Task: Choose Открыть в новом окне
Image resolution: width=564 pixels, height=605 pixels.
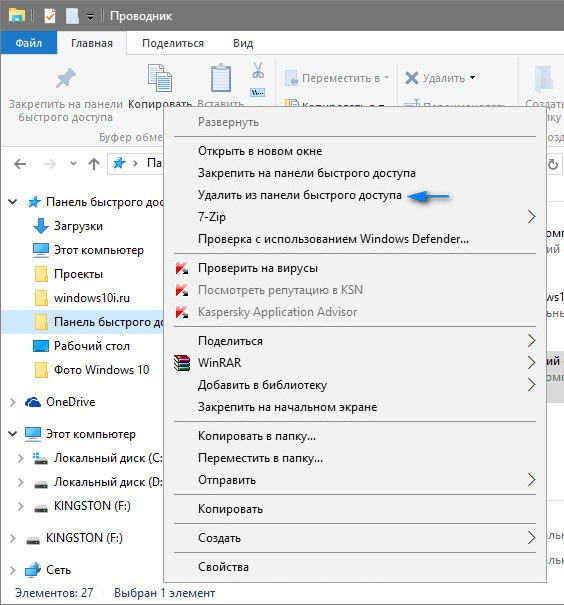Action: point(355,151)
